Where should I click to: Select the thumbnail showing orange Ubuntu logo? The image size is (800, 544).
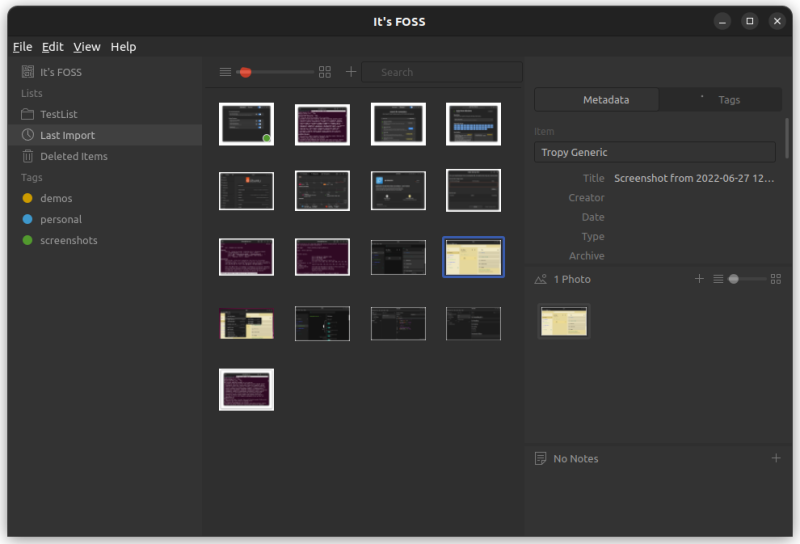point(246,191)
